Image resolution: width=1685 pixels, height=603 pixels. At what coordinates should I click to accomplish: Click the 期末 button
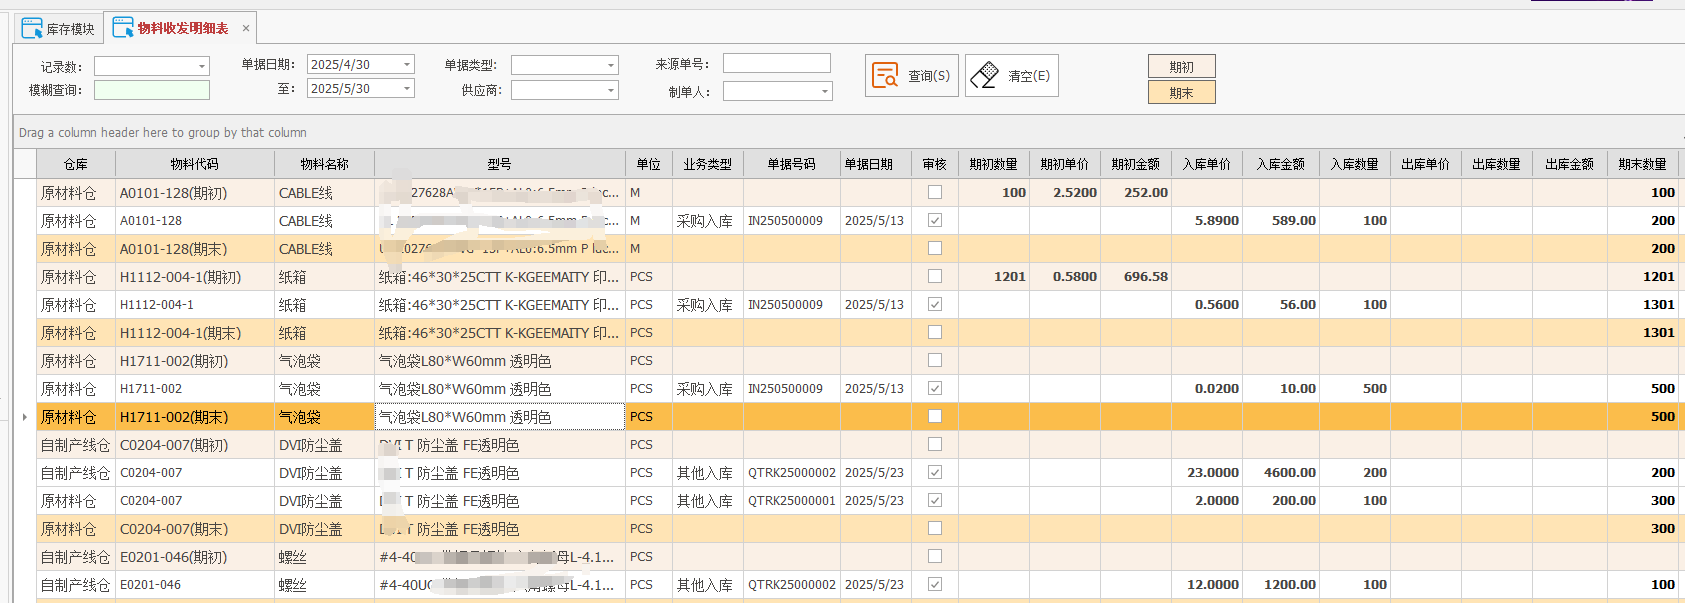click(1181, 93)
